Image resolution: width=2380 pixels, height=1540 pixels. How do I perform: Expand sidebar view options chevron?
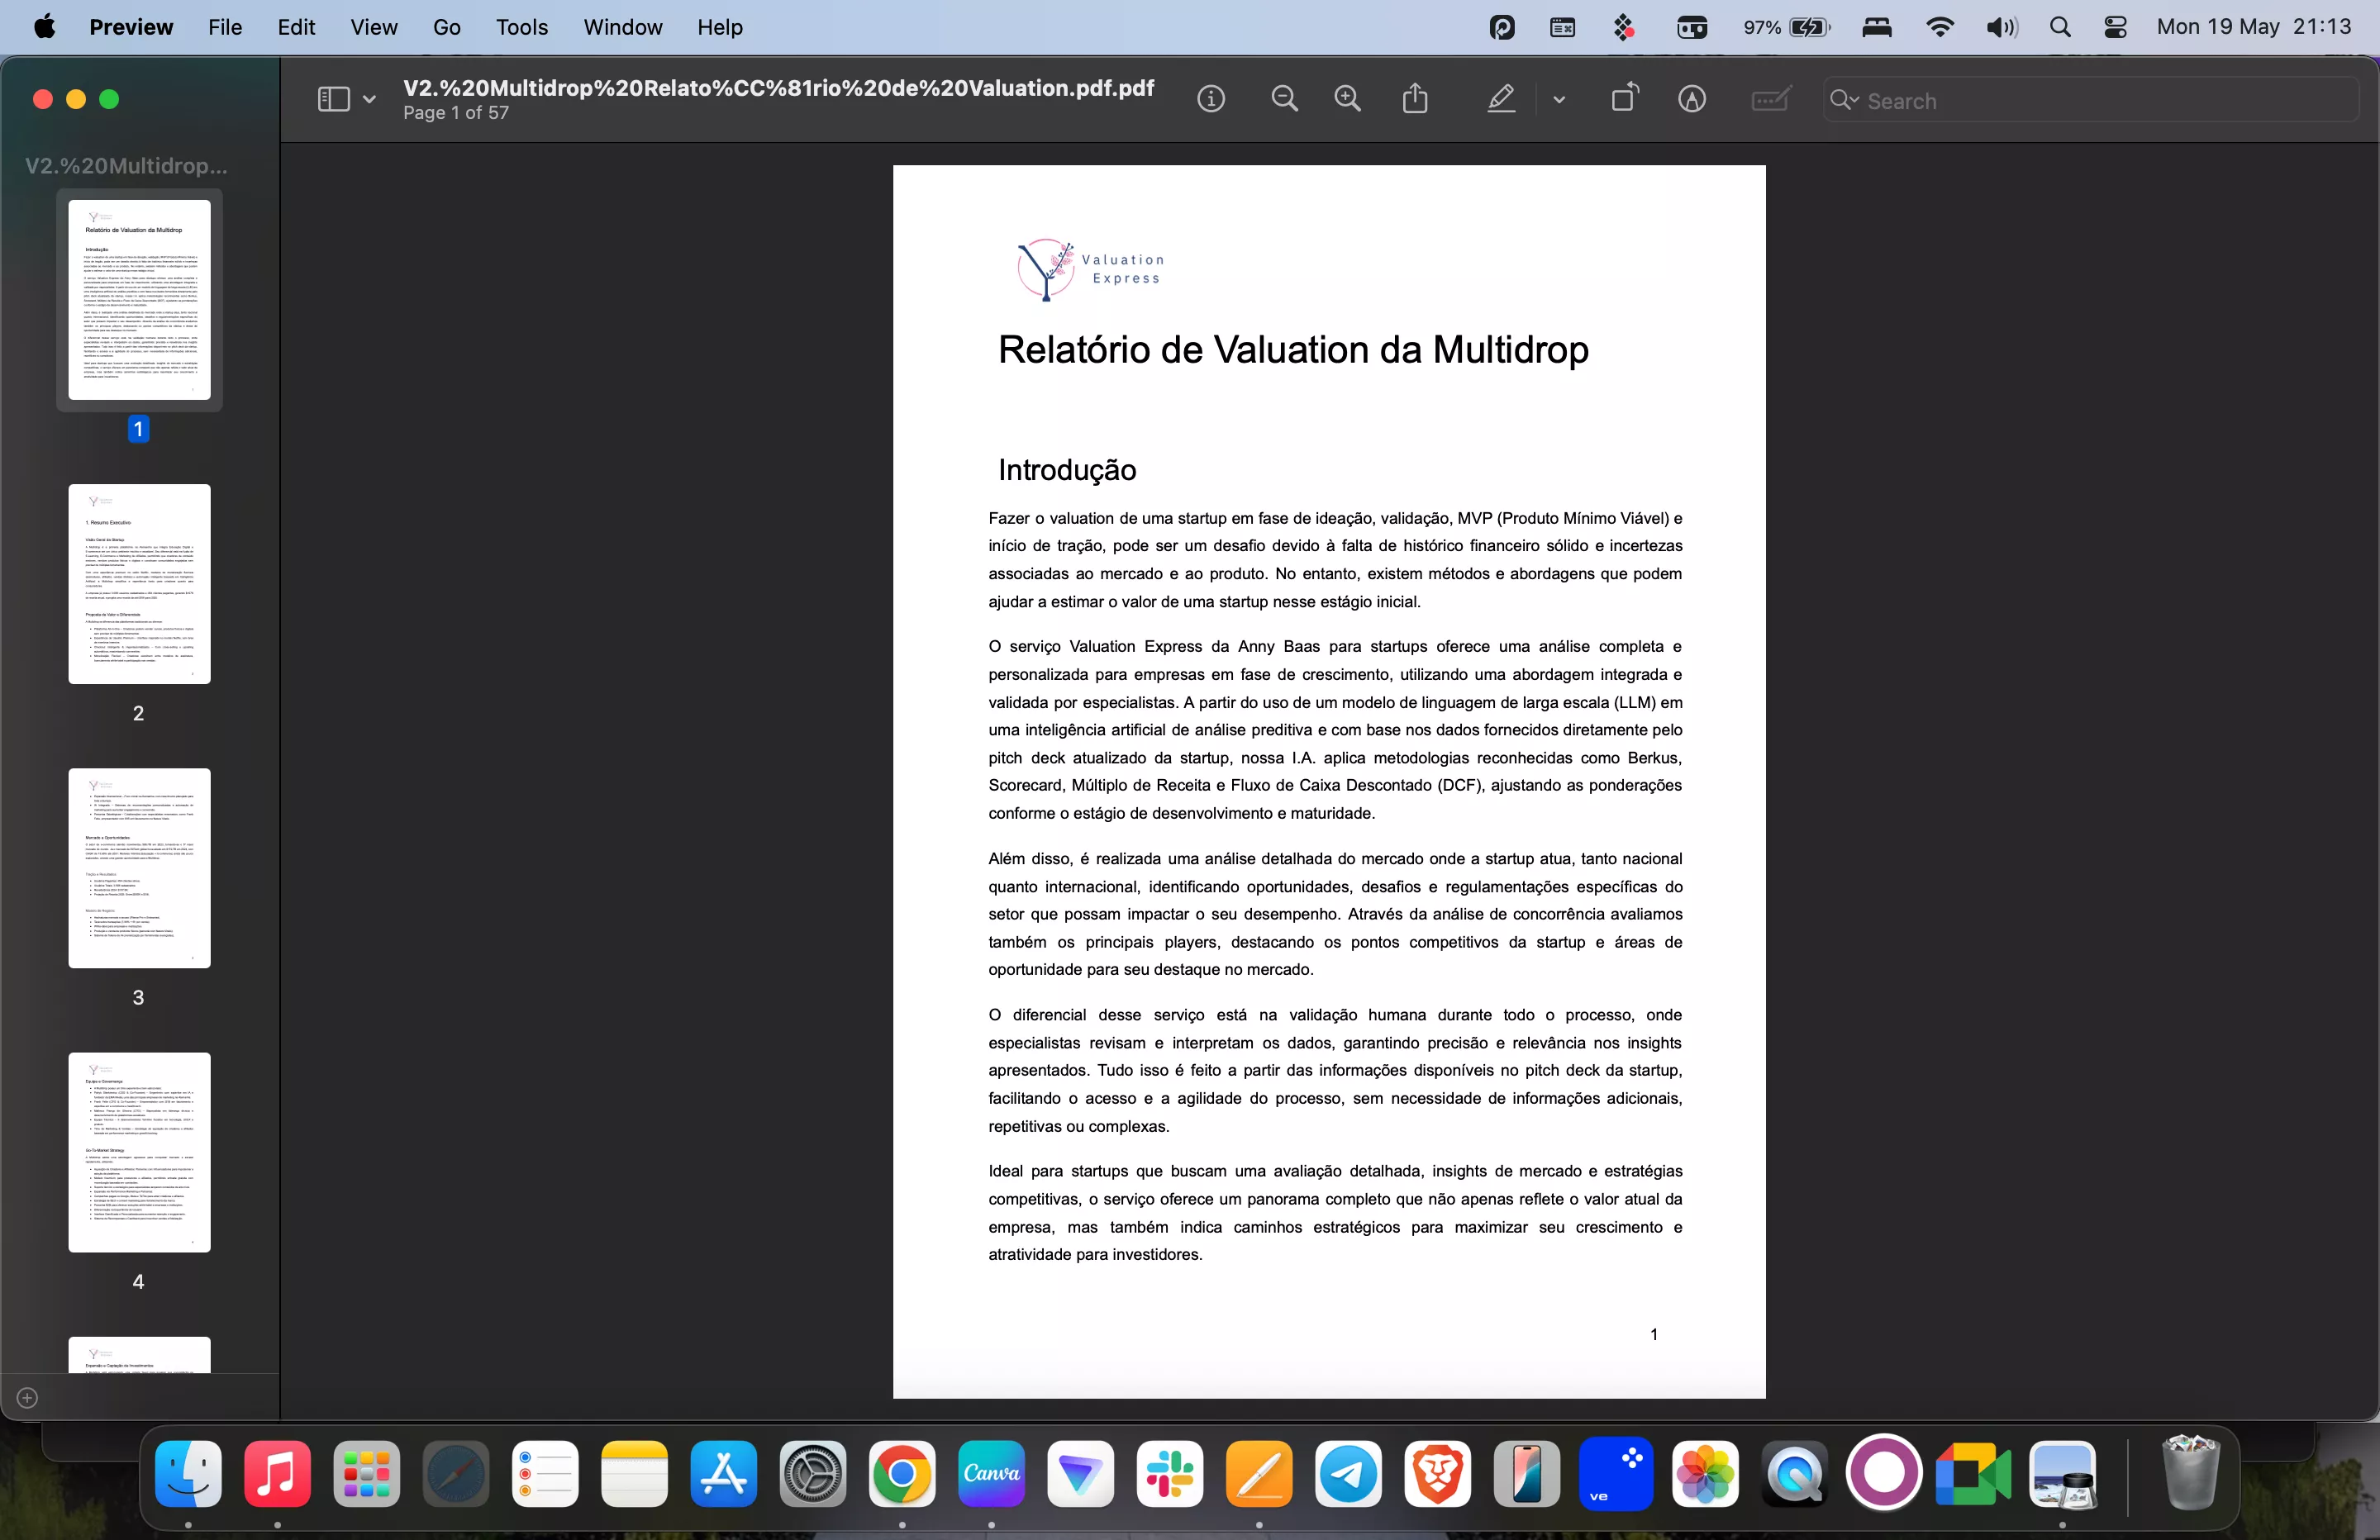click(369, 99)
